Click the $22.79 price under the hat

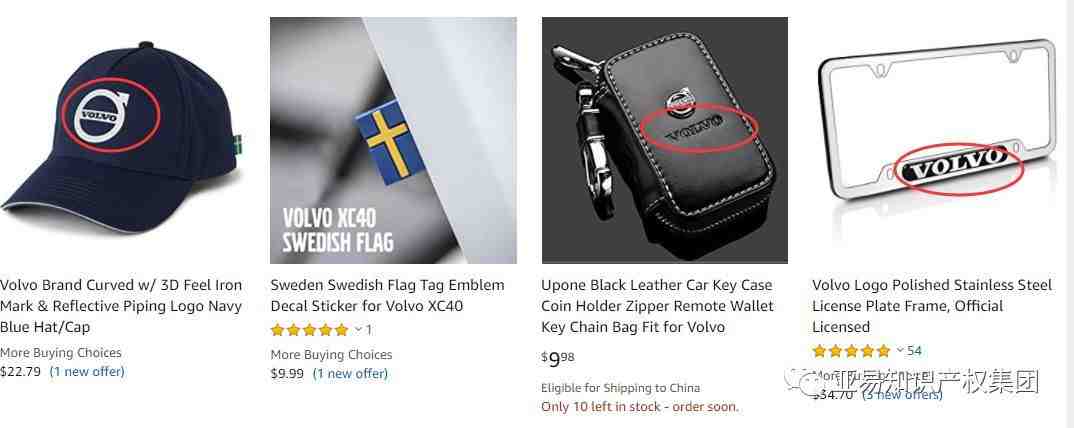point(21,372)
